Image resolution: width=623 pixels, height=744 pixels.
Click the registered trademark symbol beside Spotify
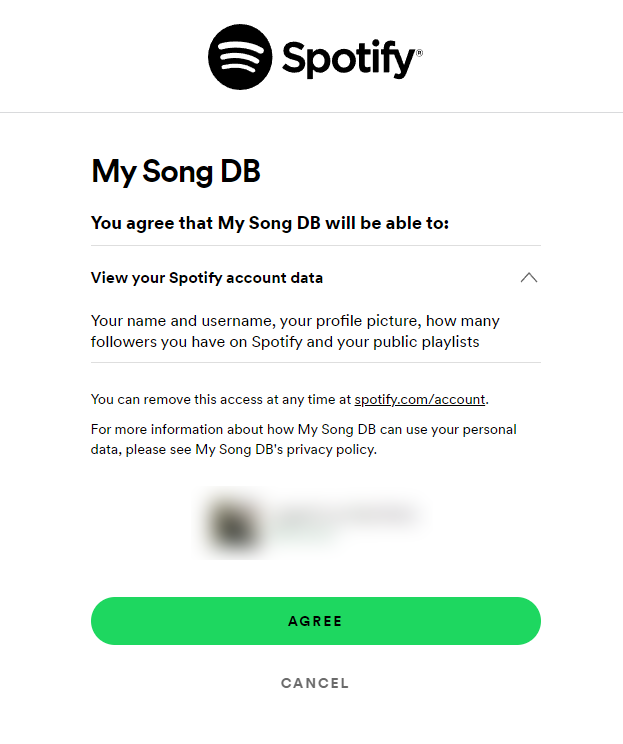(x=419, y=53)
